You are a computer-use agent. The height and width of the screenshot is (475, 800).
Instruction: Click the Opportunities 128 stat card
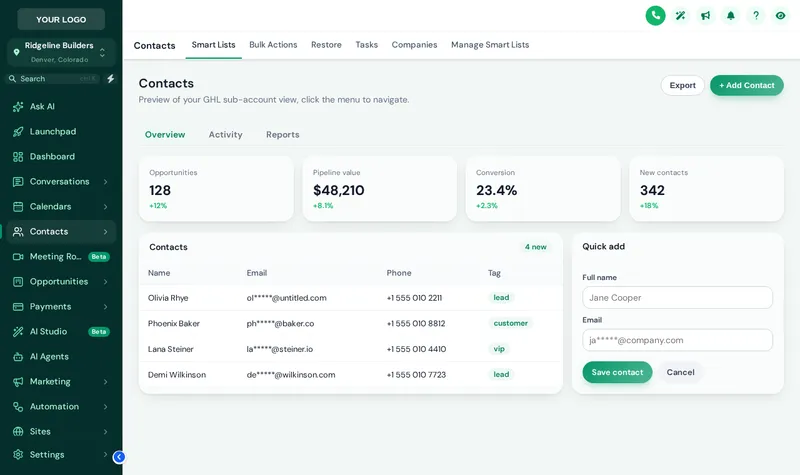coord(216,189)
